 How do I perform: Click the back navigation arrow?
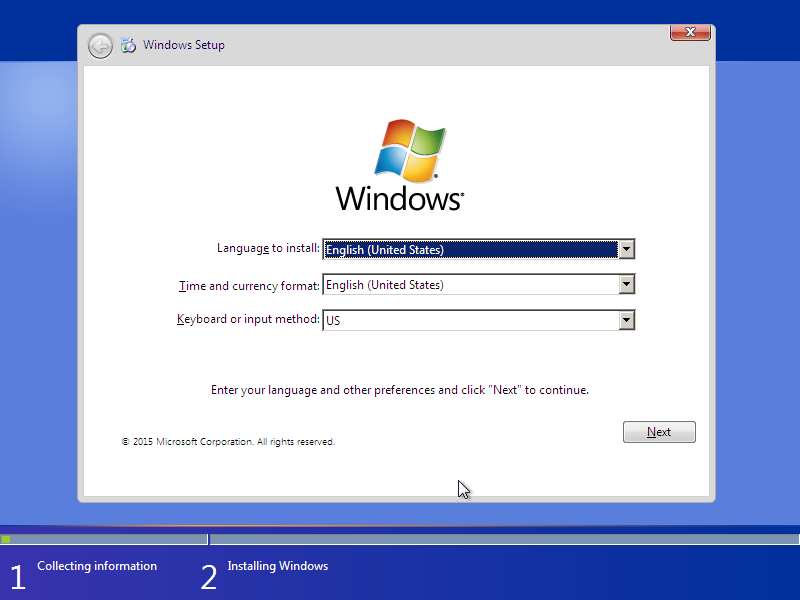pos(100,45)
